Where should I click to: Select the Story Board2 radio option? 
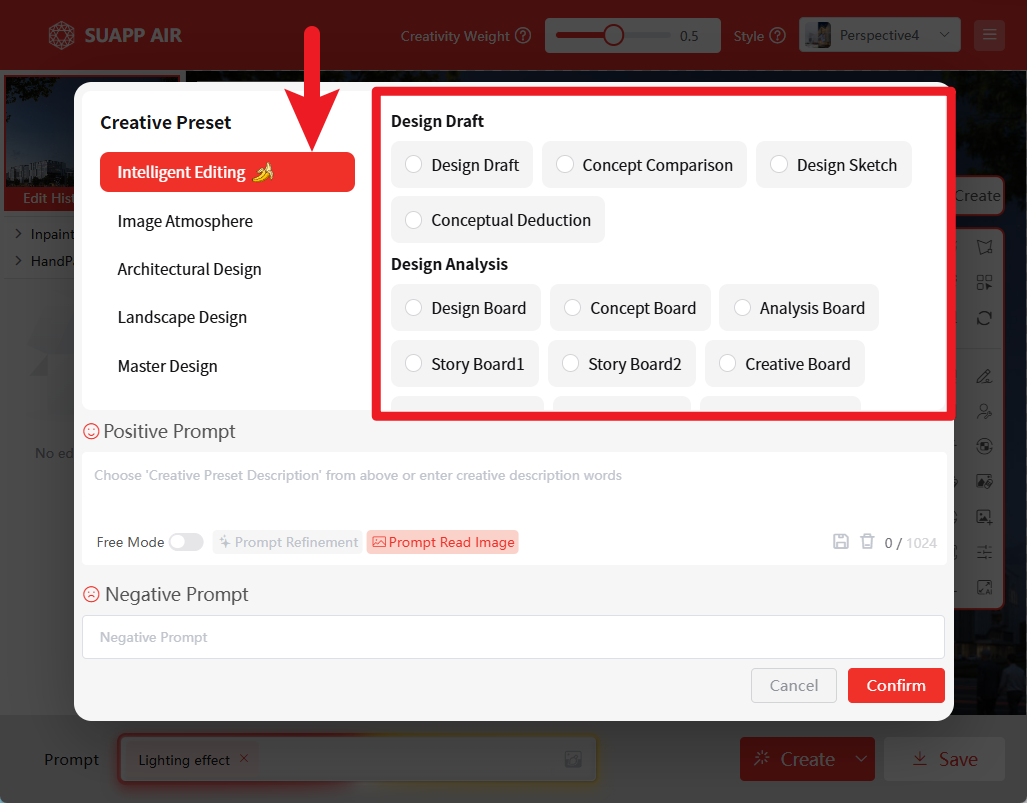(570, 364)
